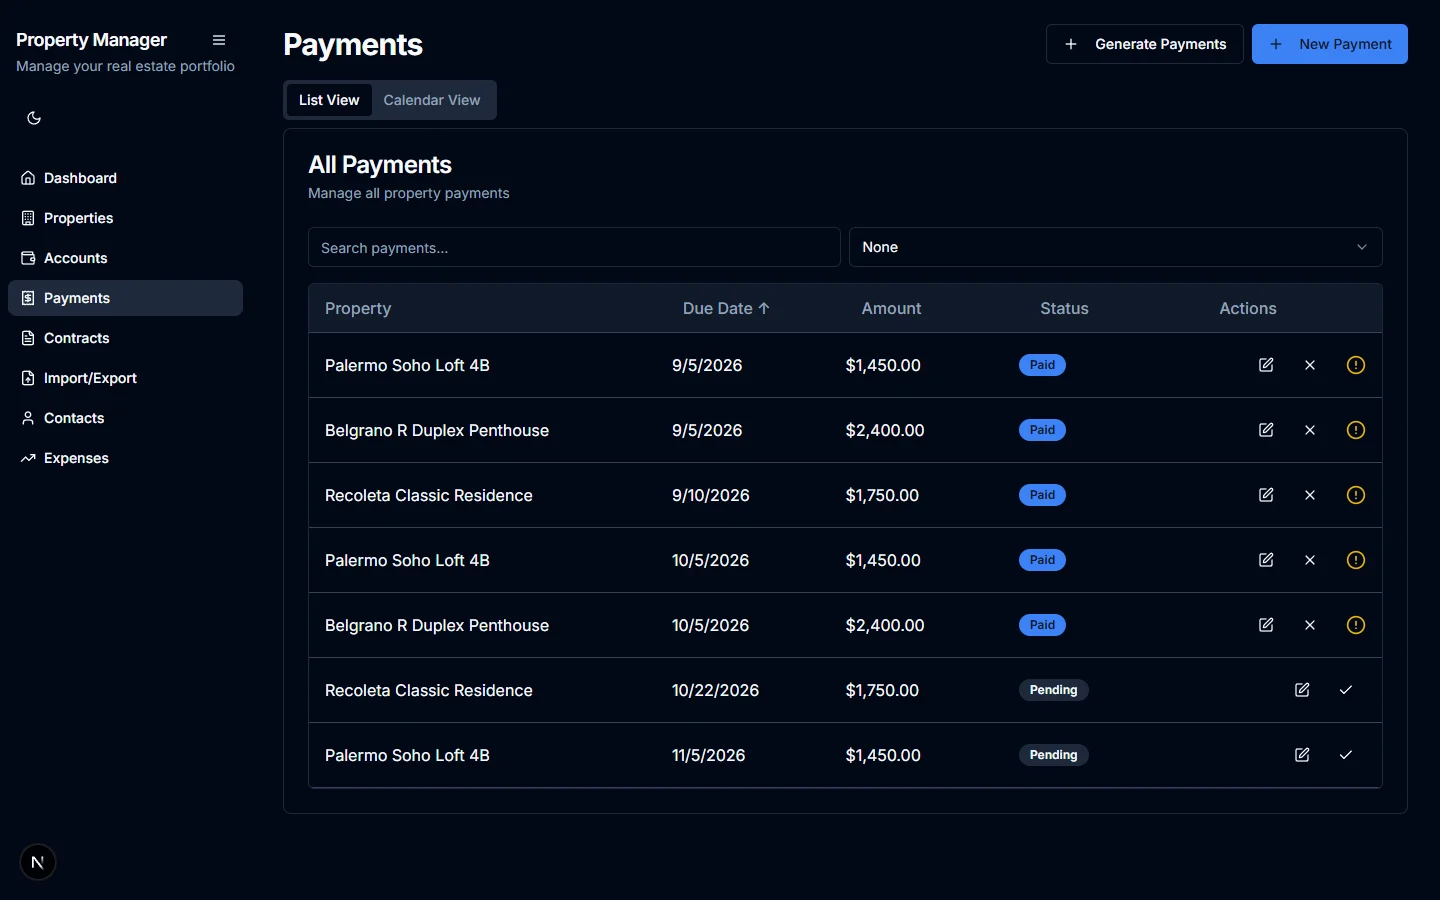Click X icon on Palermo Soho 9/5/2026 row

[x=1310, y=365]
